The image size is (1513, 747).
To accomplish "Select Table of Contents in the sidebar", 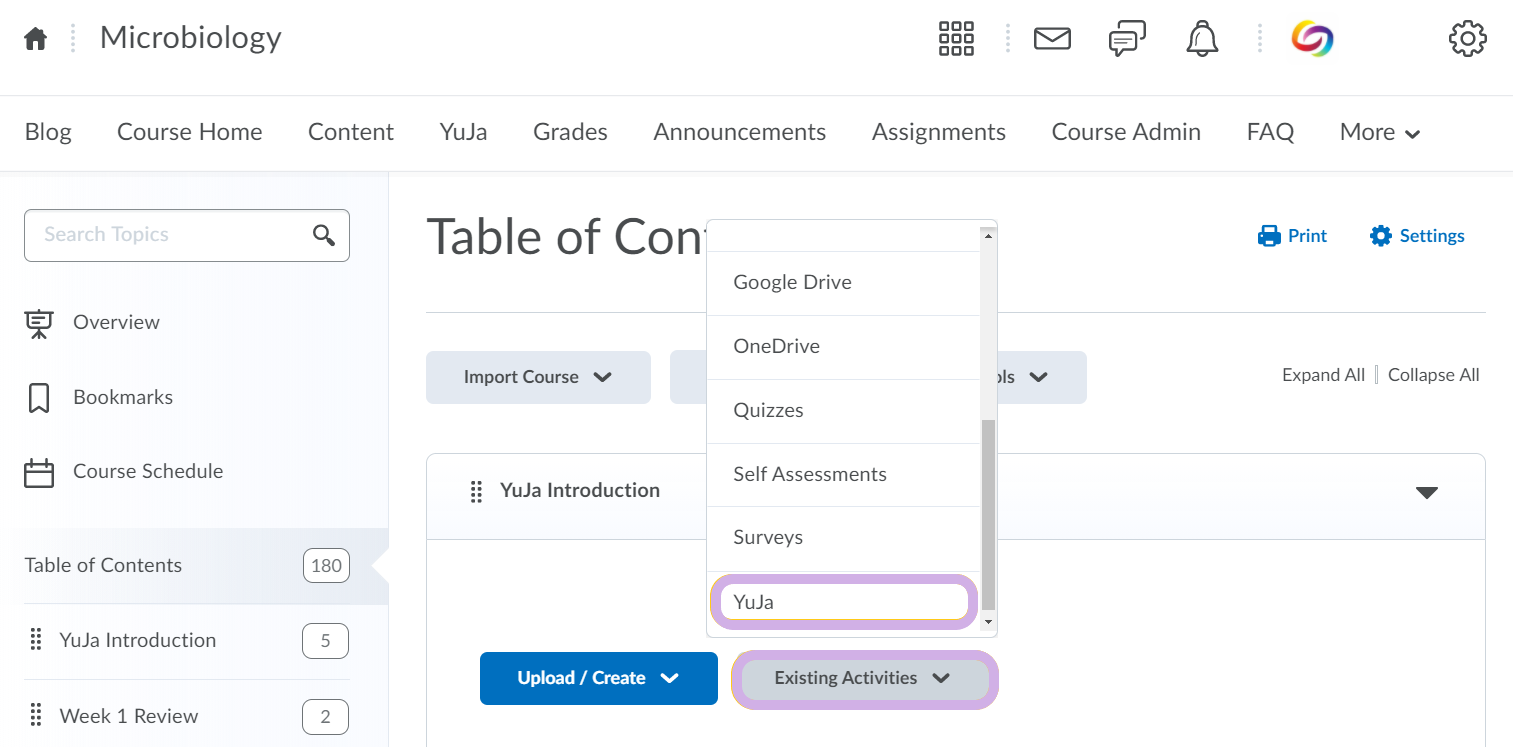I will click(x=103, y=566).
